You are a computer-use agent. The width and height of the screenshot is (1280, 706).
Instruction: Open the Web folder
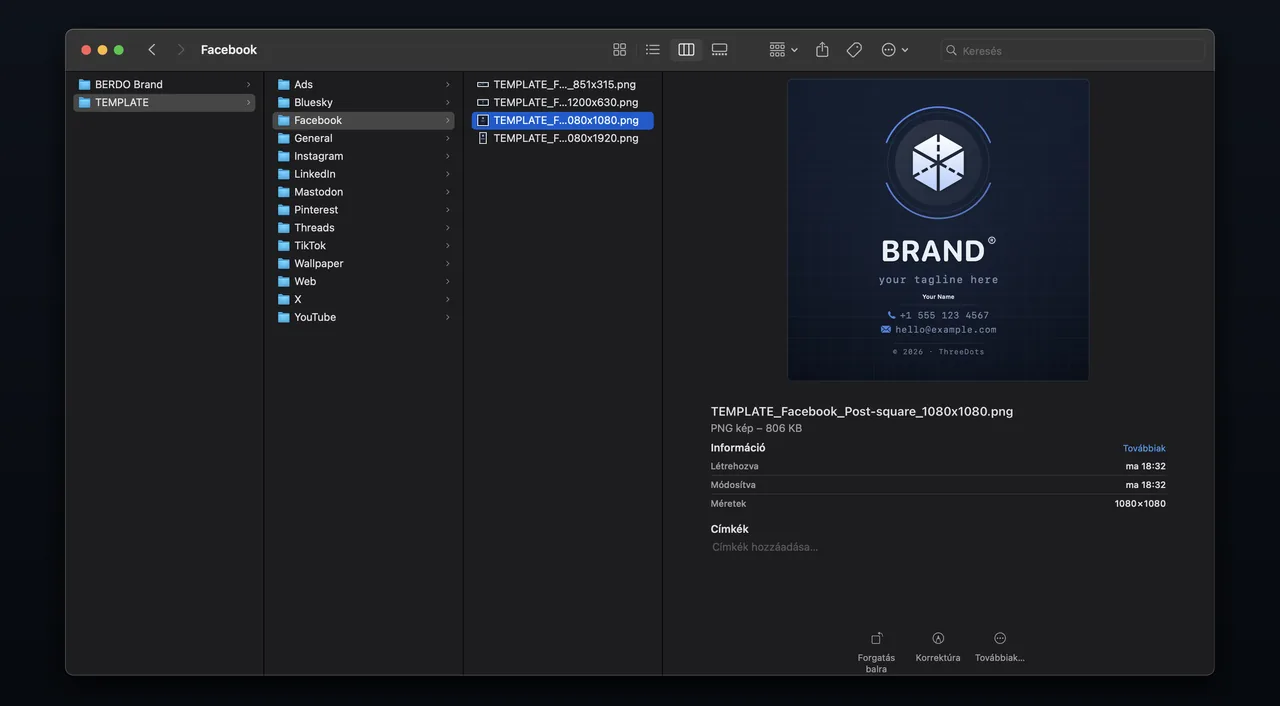(x=364, y=282)
